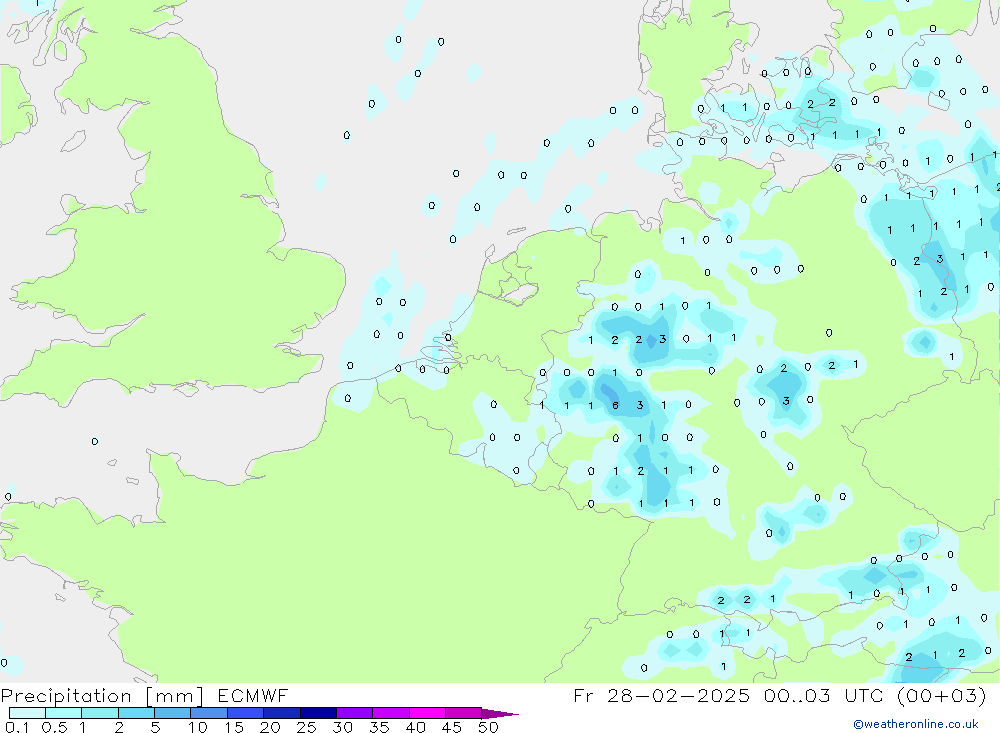The width and height of the screenshot is (1000, 733).
Task: Click the '0.1' legend scale label
Action: [x=17, y=727]
